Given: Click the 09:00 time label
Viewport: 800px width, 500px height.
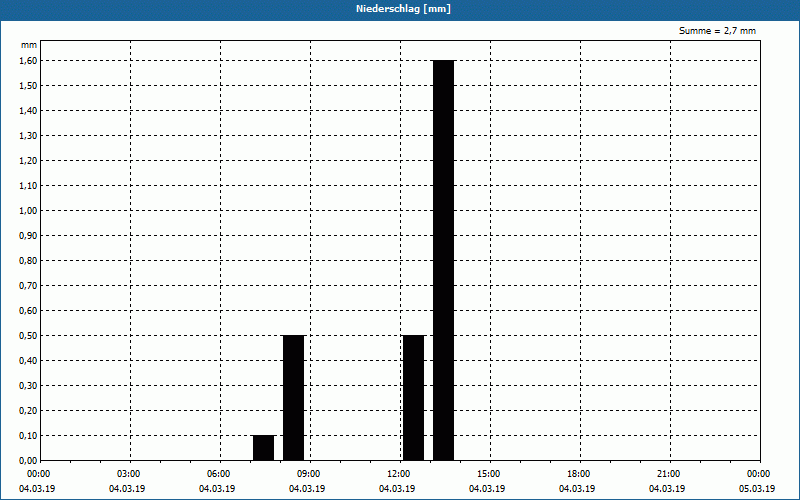Looking at the screenshot, I should tap(309, 474).
